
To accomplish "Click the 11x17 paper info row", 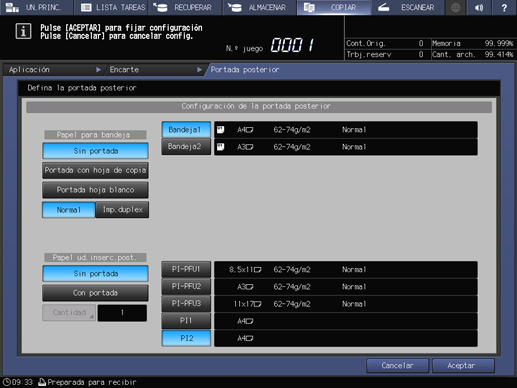I will (346, 304).
